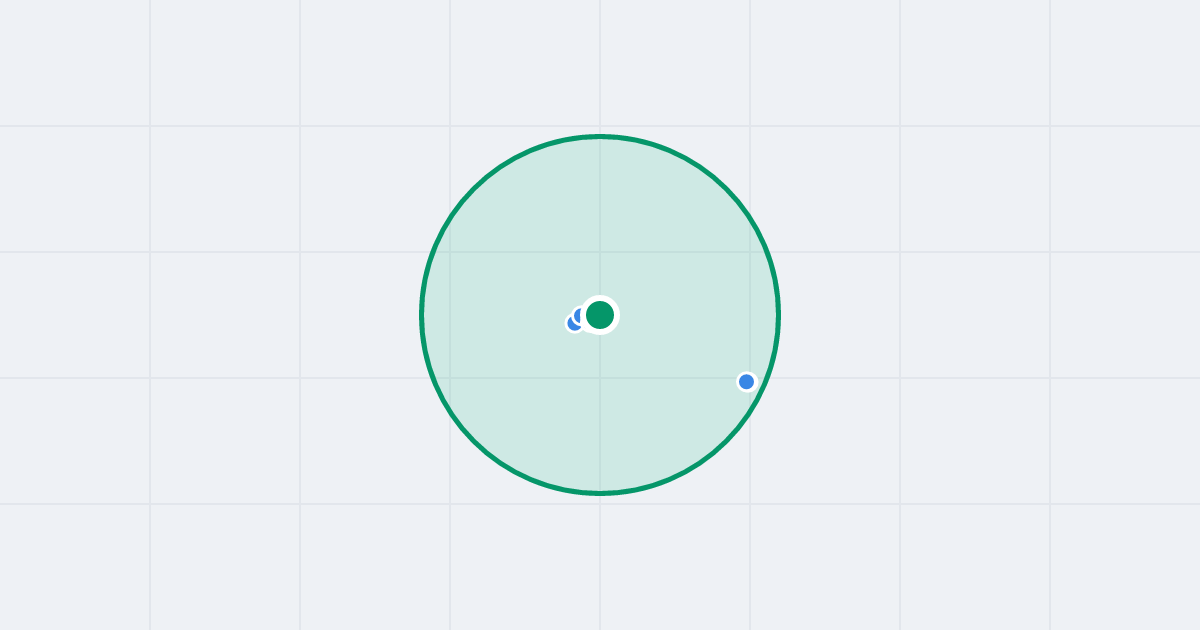Image resolution: width=1200 pixels, height=630 pixels.
Task: Click the shaded area directly above the center marker
Action: click(600, 220)
